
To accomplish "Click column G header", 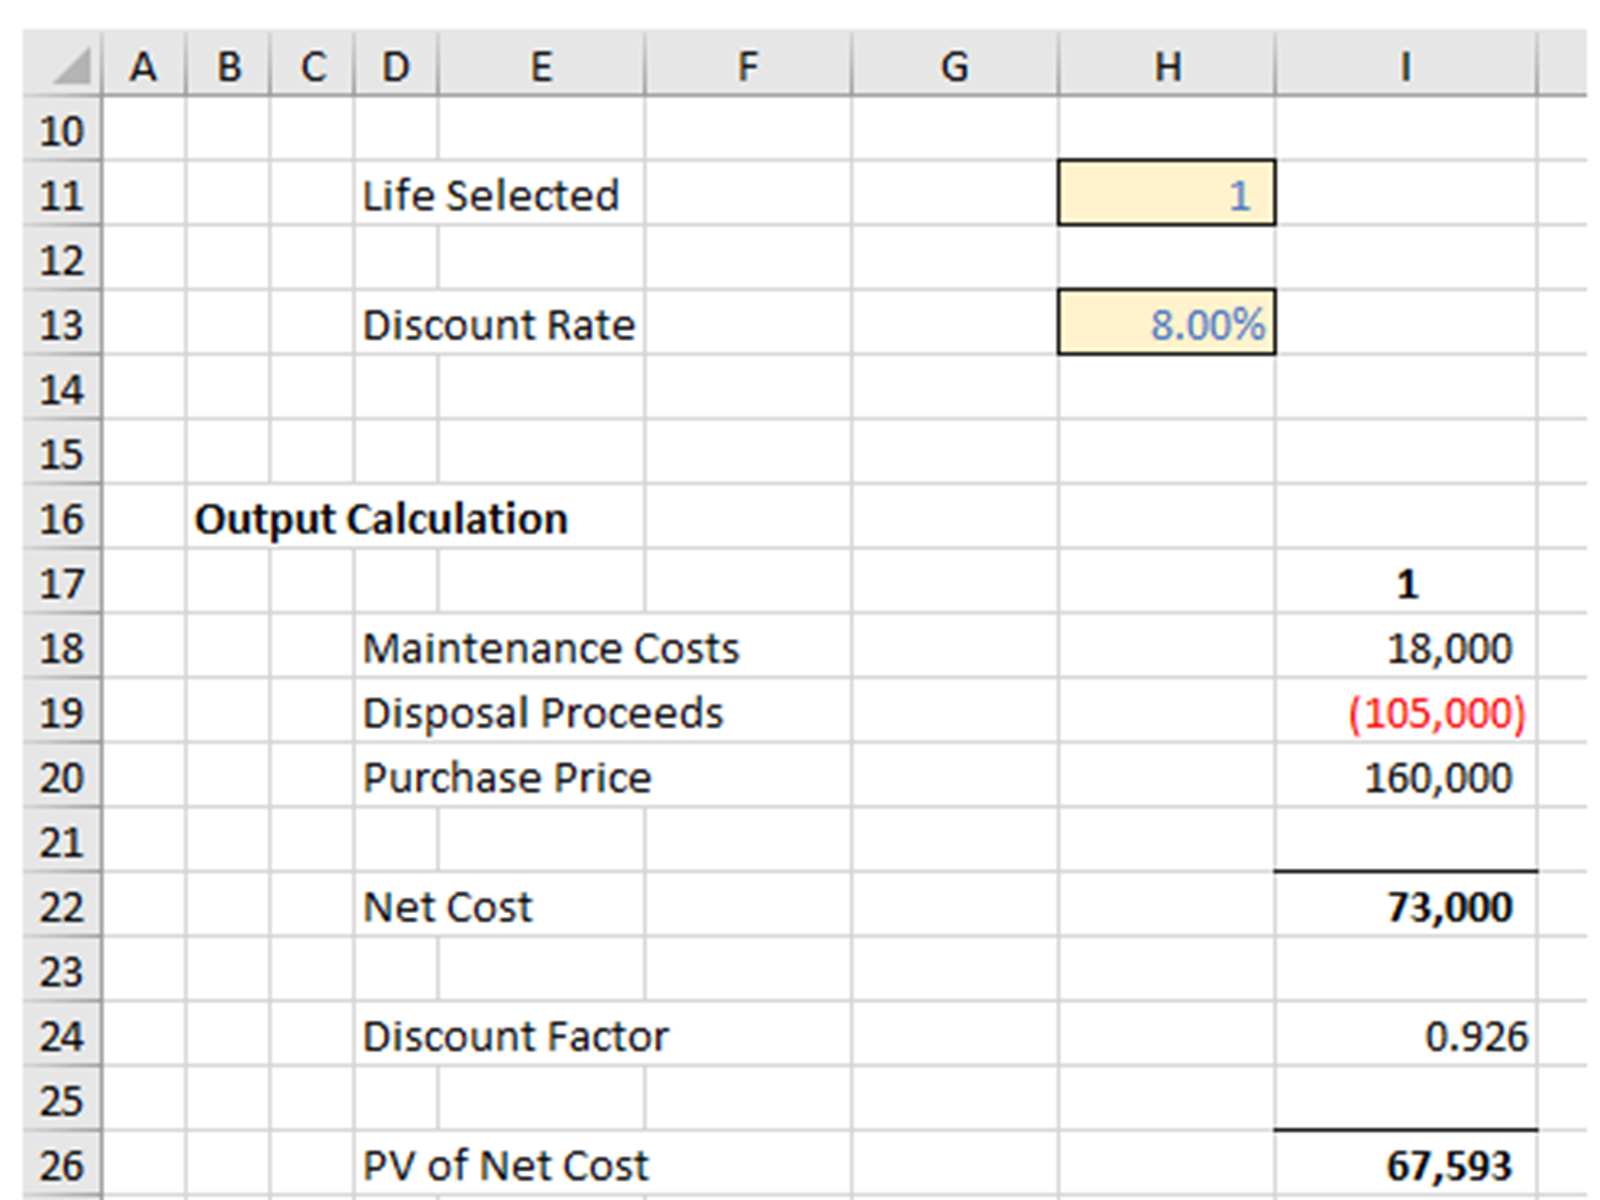I will click(x=954, y=67).
